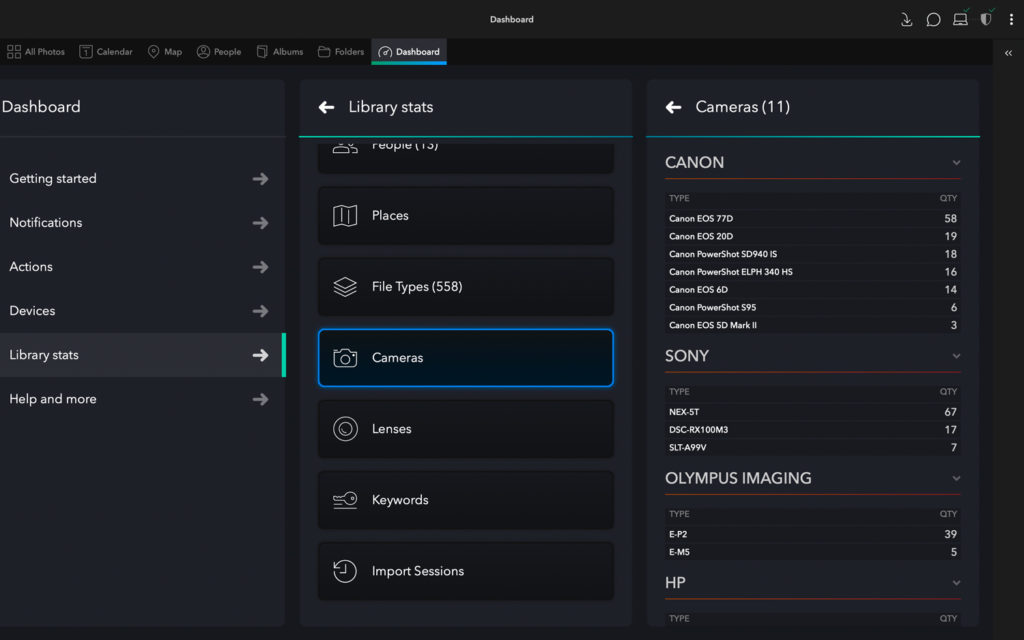1024x640 pixels.
Task: Open Getting started in Dashboard menu
Action: [x=142, y=179]
